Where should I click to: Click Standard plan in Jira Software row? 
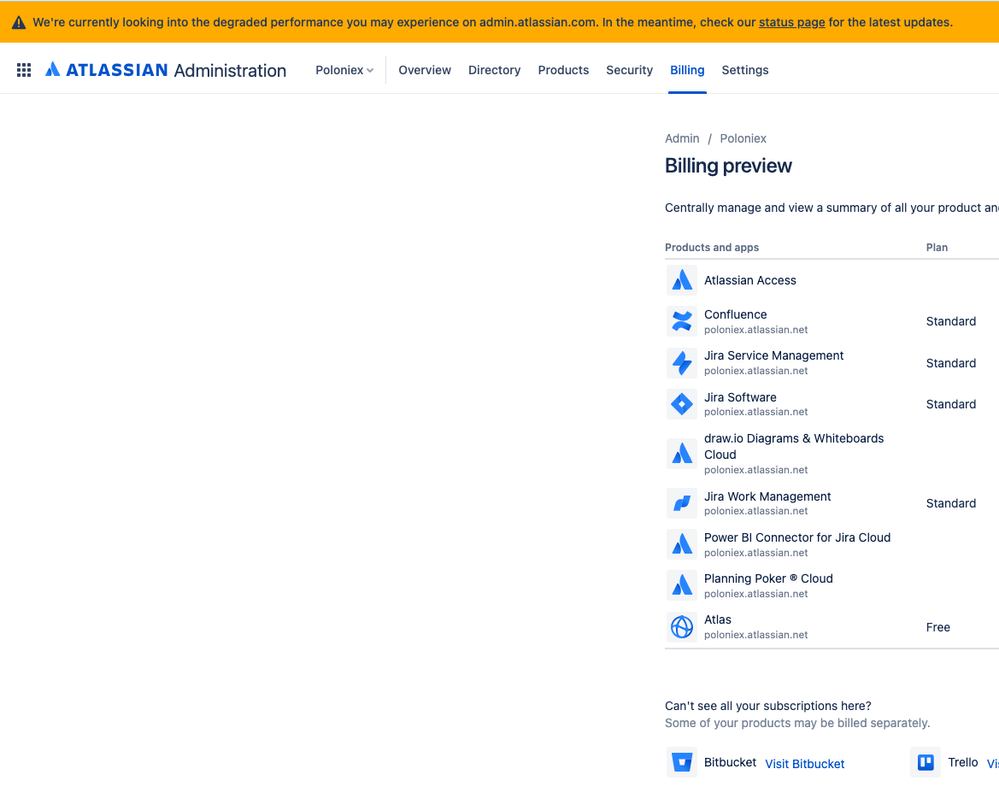(951, 404)
